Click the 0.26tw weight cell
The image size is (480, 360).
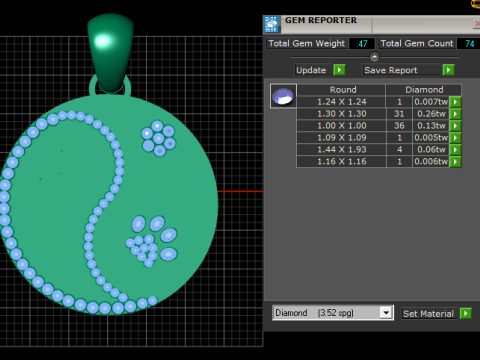pyautogui.click(x=431, y=114)
